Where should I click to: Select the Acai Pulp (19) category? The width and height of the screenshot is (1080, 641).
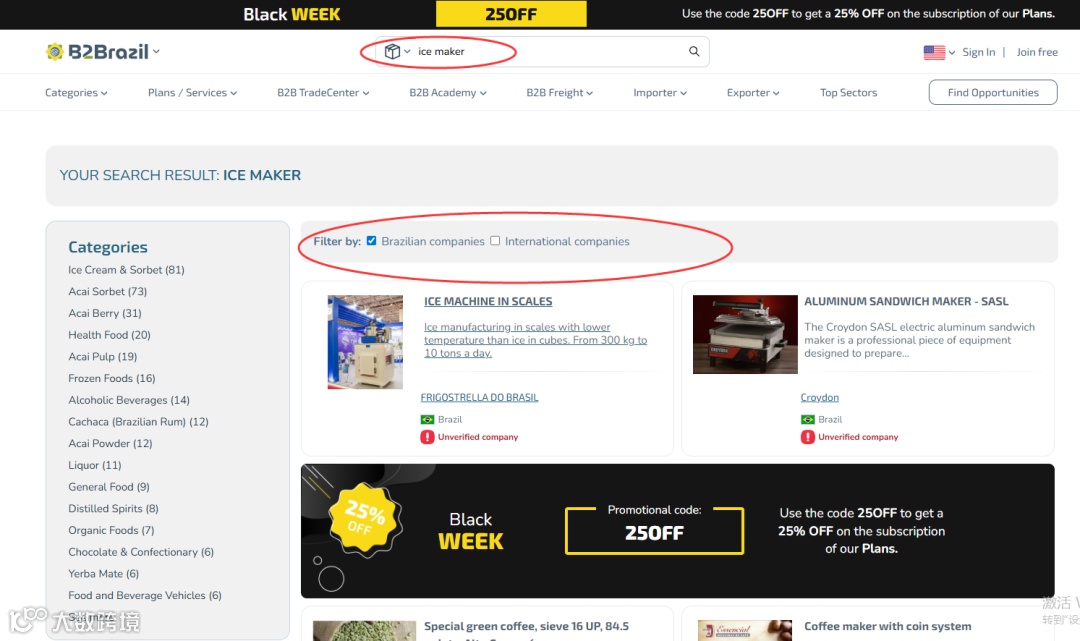pos(103,357)
